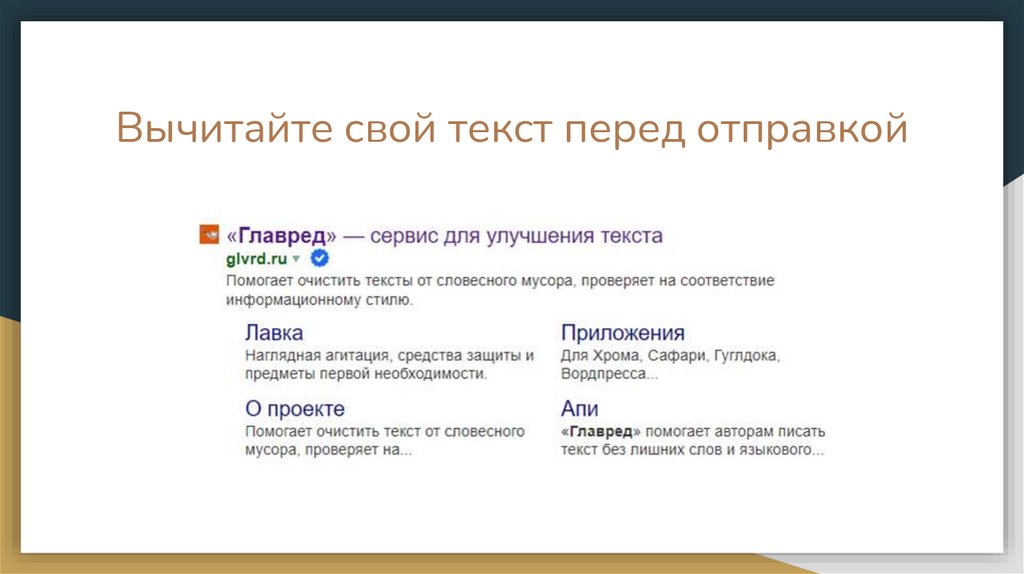The height and width of the screenshot is (574, 1024).
Task: Click the line информационному стилю.
Action: point(319,300)
